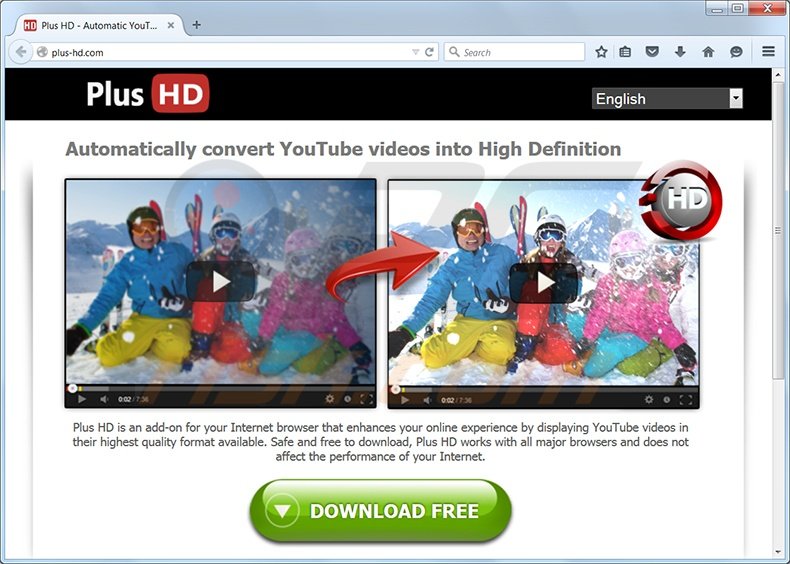
Task: Open a new tab with plus button
Action: click(x=196, y=25)
